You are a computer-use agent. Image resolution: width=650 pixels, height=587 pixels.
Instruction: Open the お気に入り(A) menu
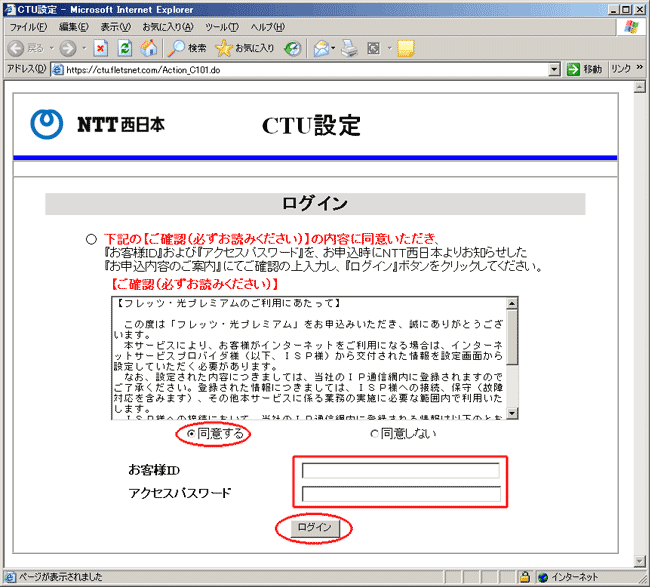168,27
